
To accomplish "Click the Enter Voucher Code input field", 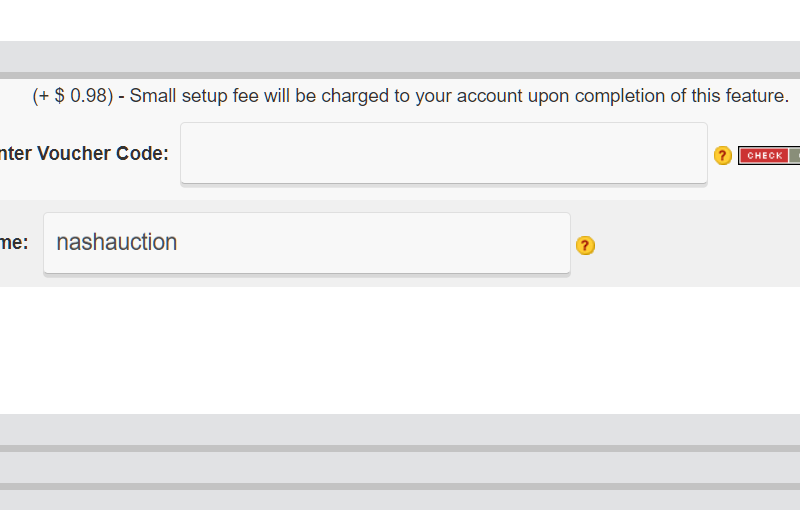I will pyautogui.click(x=443, y=153).
